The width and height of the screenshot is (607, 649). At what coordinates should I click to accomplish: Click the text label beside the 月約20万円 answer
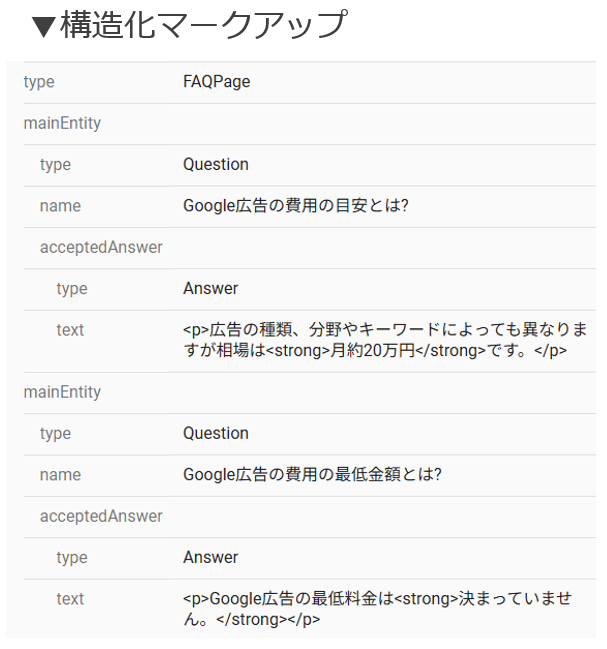point(70,330)
